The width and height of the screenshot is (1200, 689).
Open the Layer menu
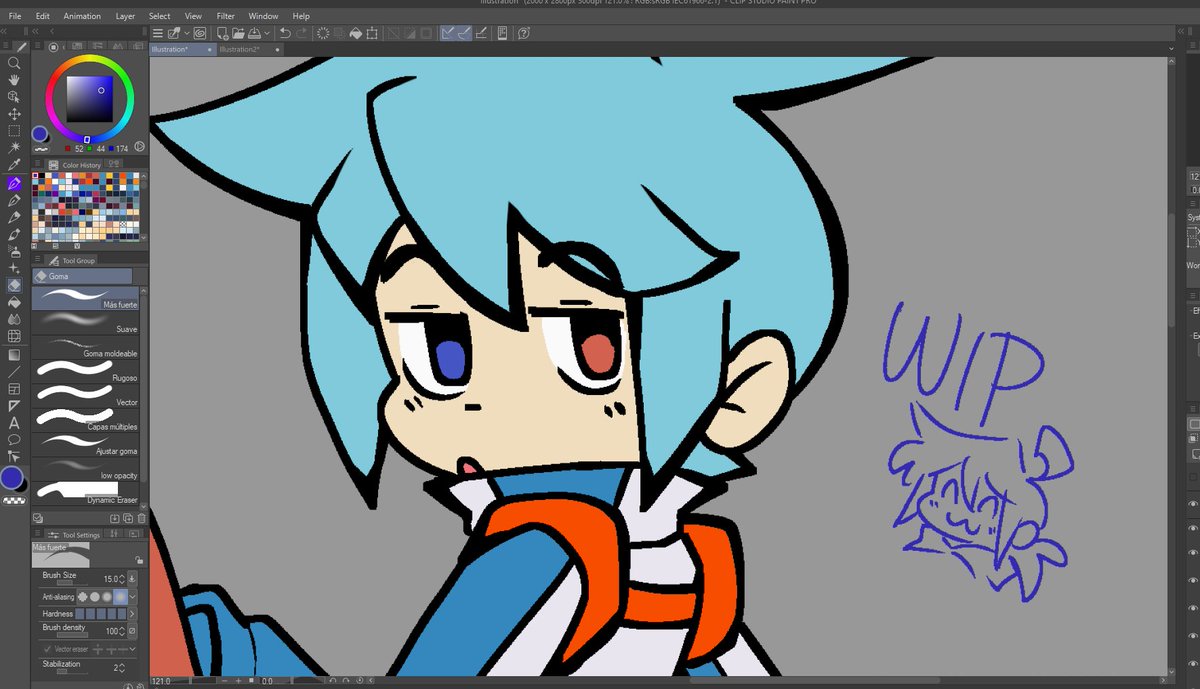pos(125,16)
